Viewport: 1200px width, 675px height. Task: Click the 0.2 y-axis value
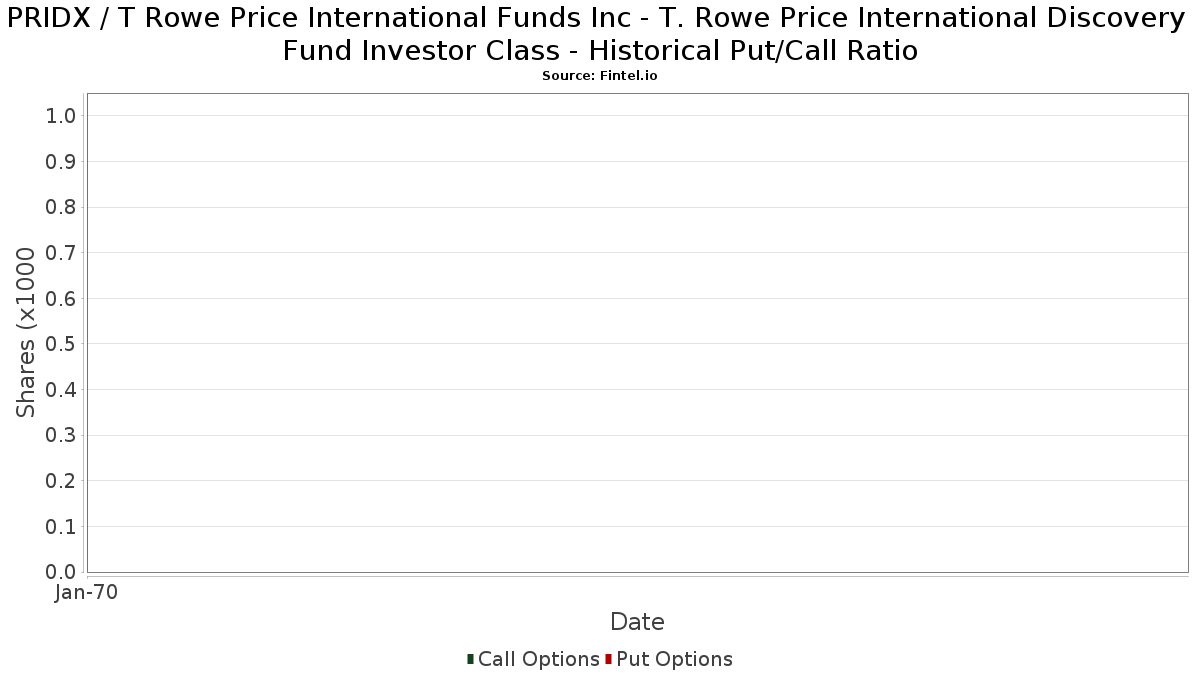point(61,481)
